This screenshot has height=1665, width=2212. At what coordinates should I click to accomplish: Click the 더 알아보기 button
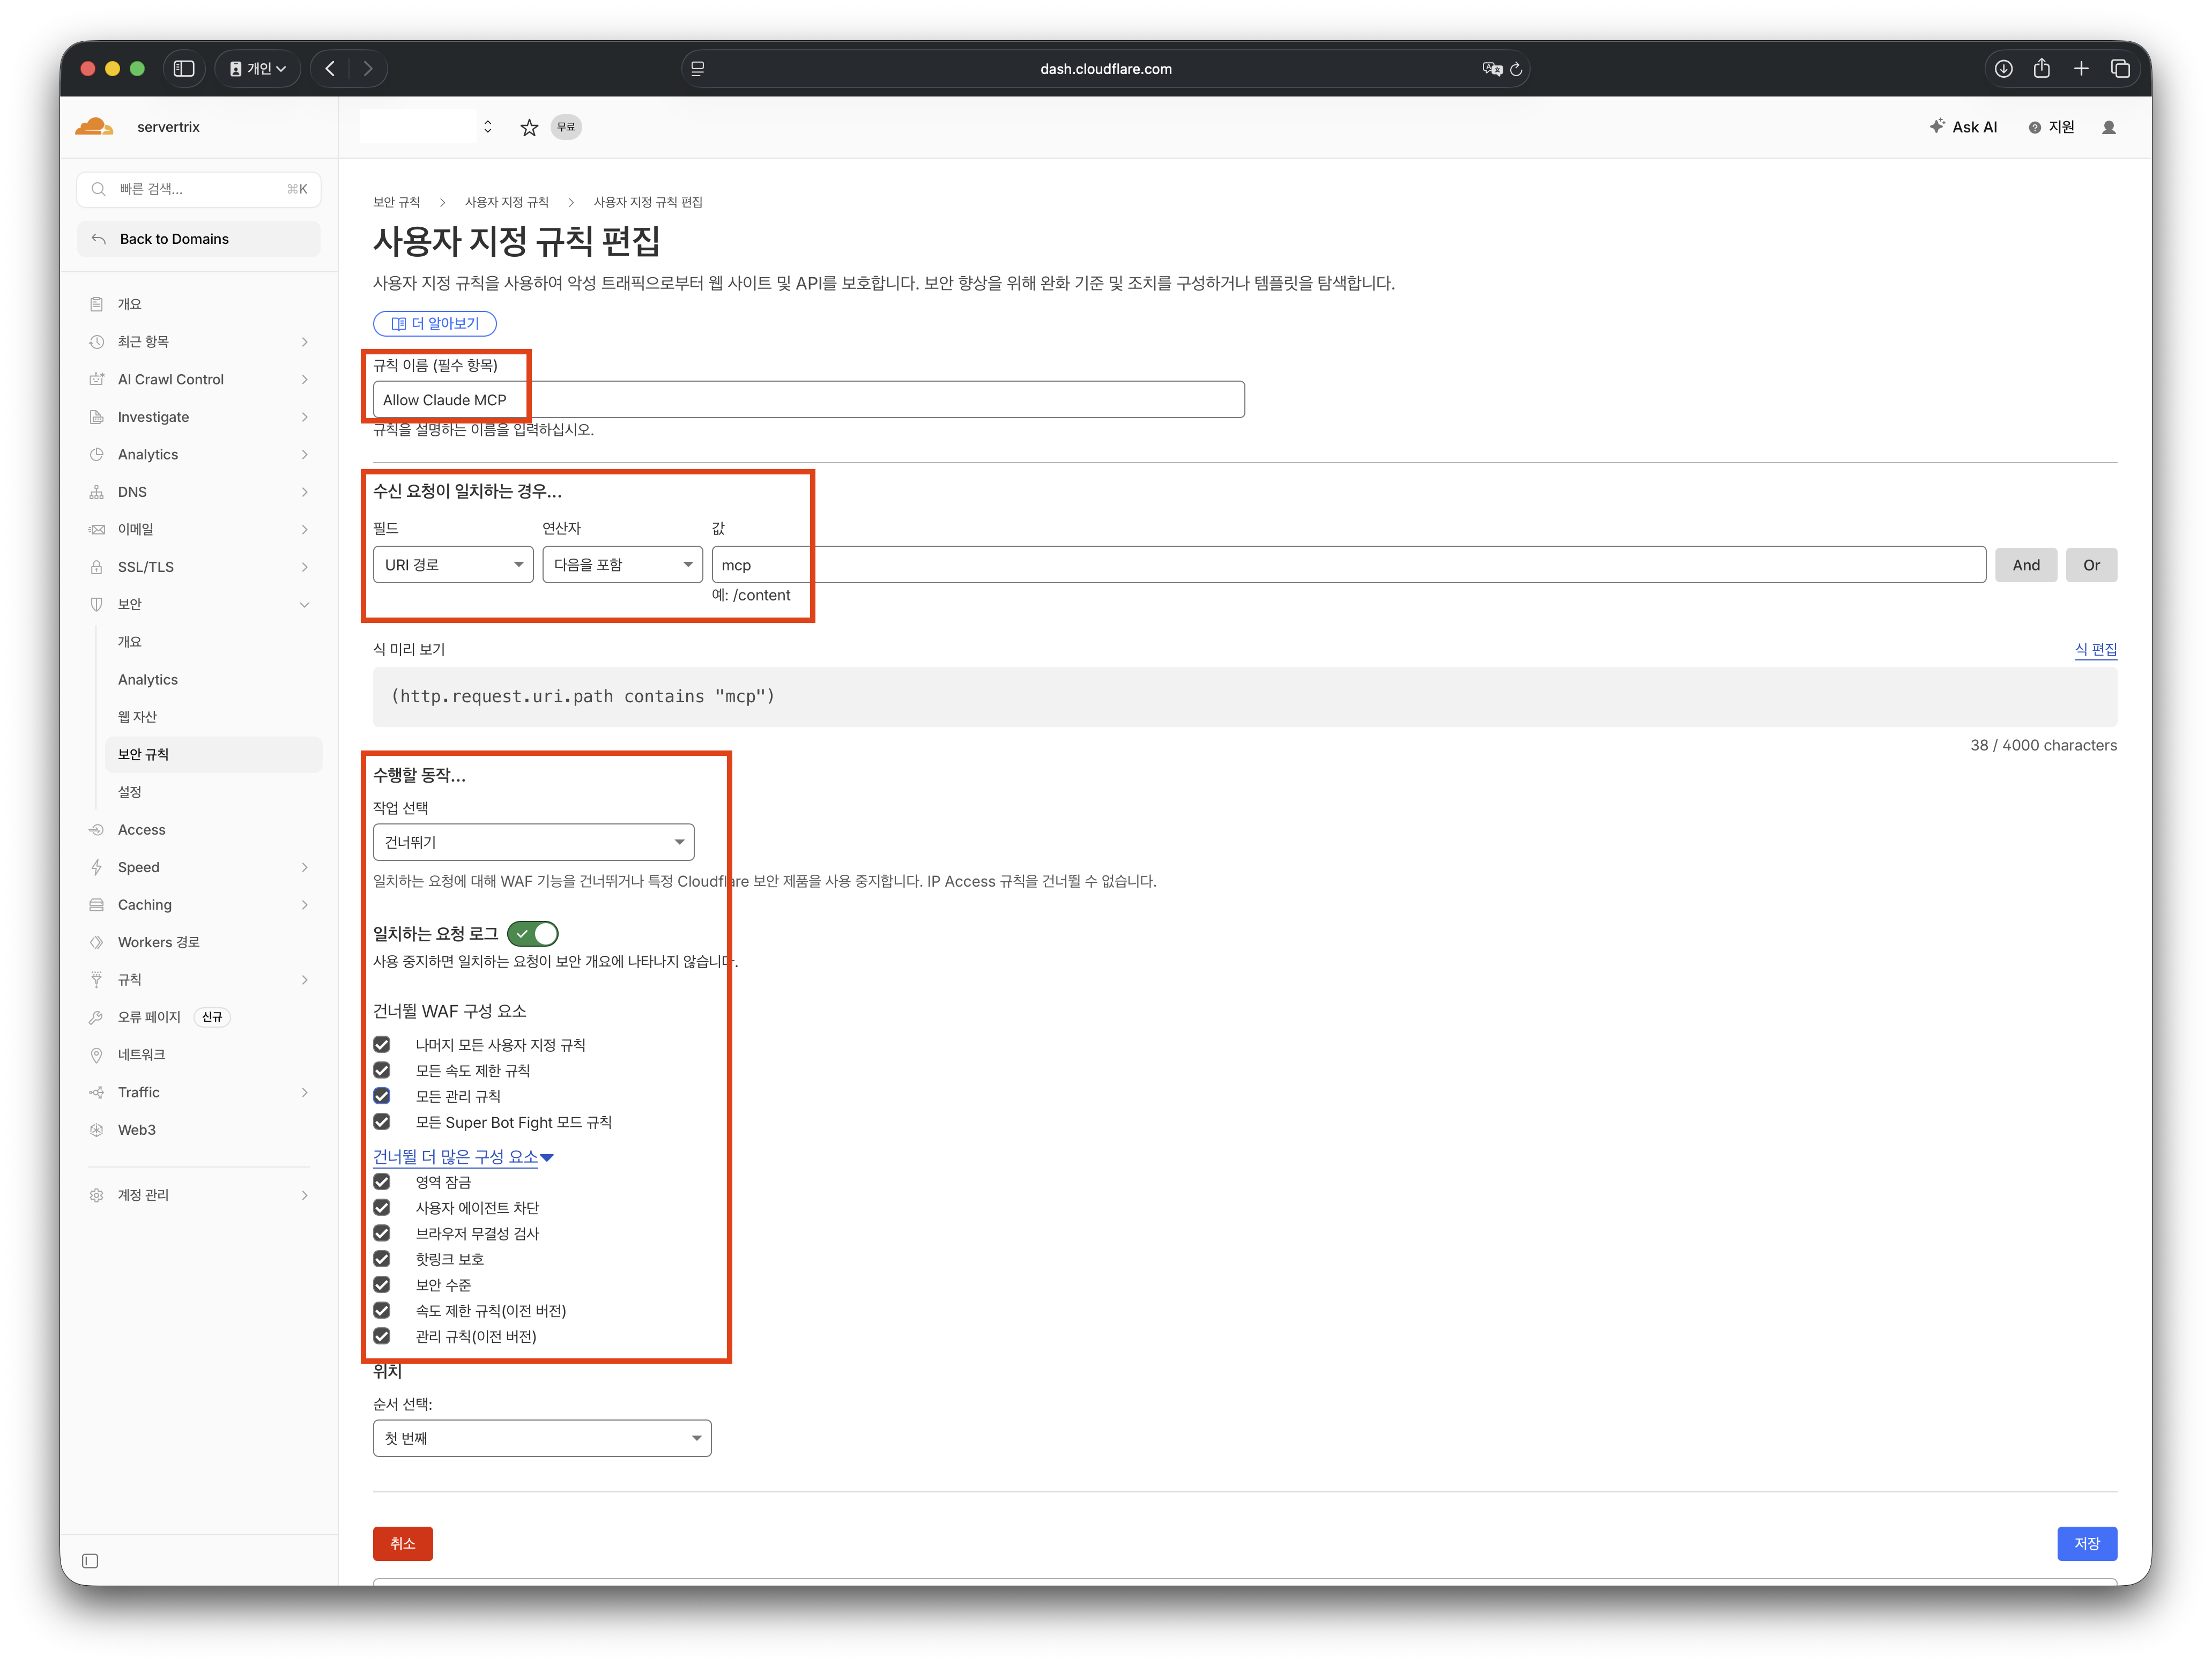click(x=435, y=323)
